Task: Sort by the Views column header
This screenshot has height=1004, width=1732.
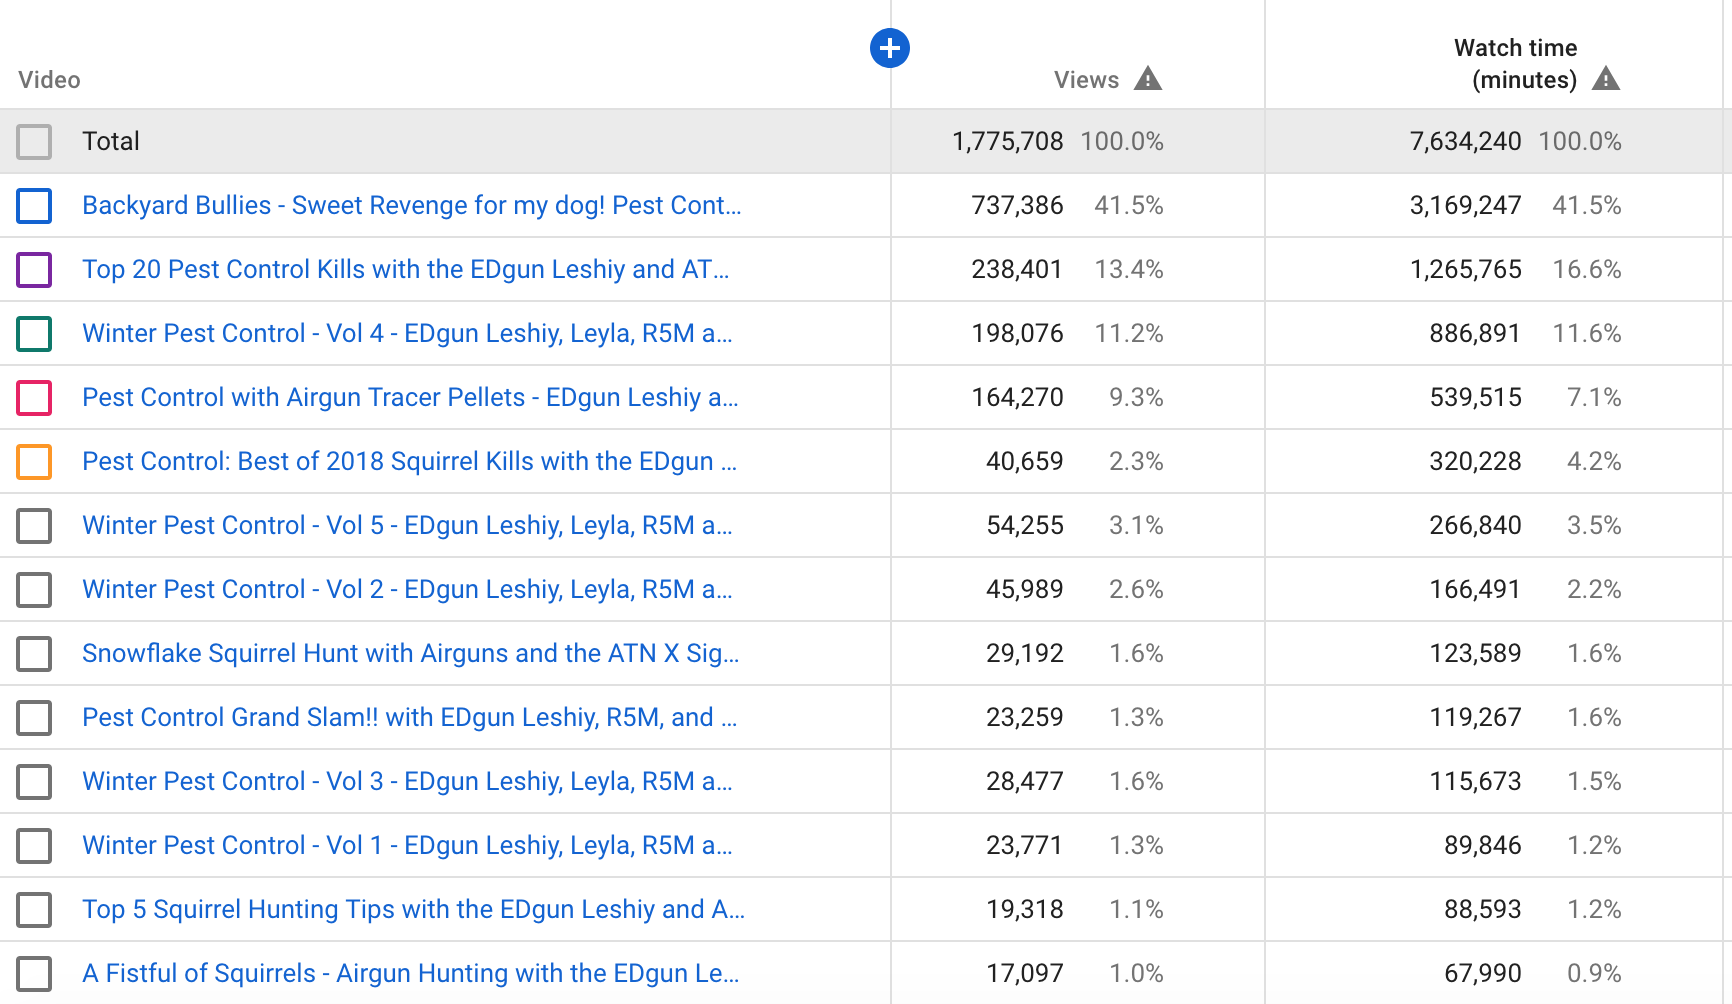Action: point(1085,80)
